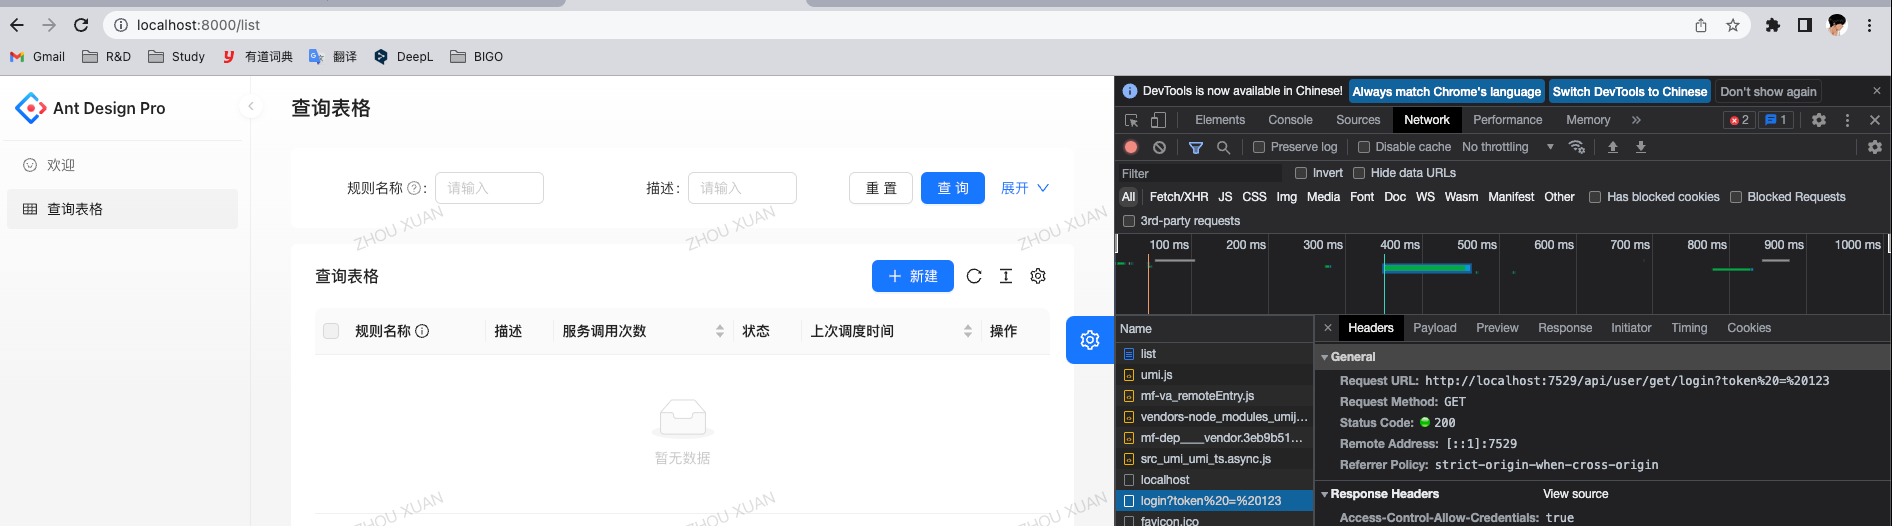Click the 新建 button

[x=913, y=276]
